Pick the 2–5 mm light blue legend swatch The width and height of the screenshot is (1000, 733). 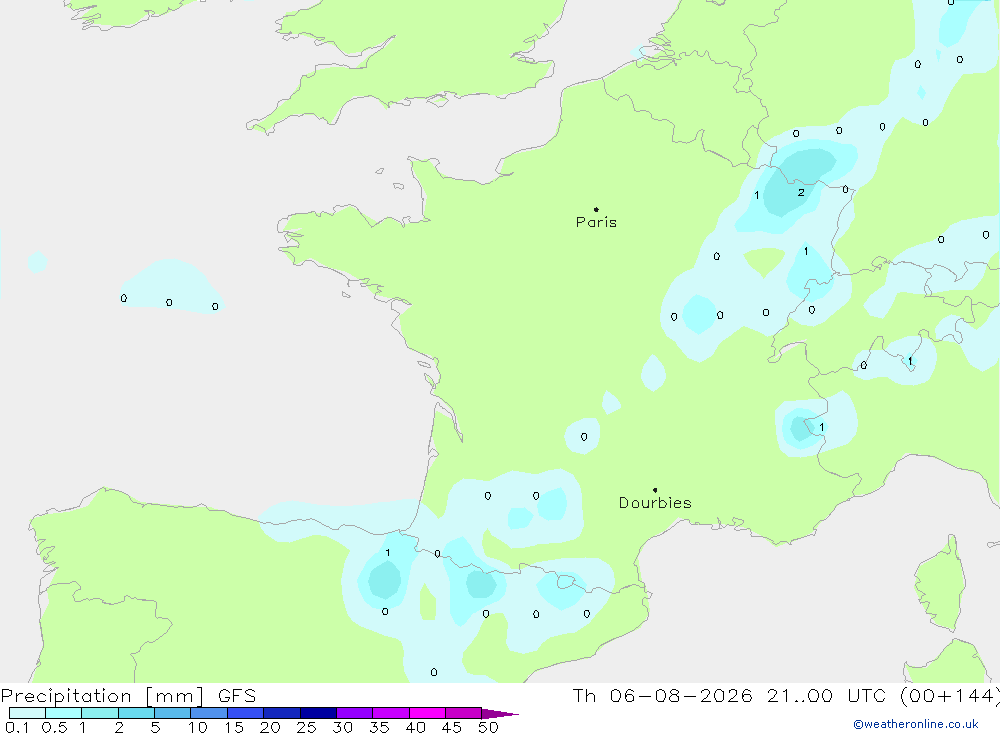pos(136,713)
